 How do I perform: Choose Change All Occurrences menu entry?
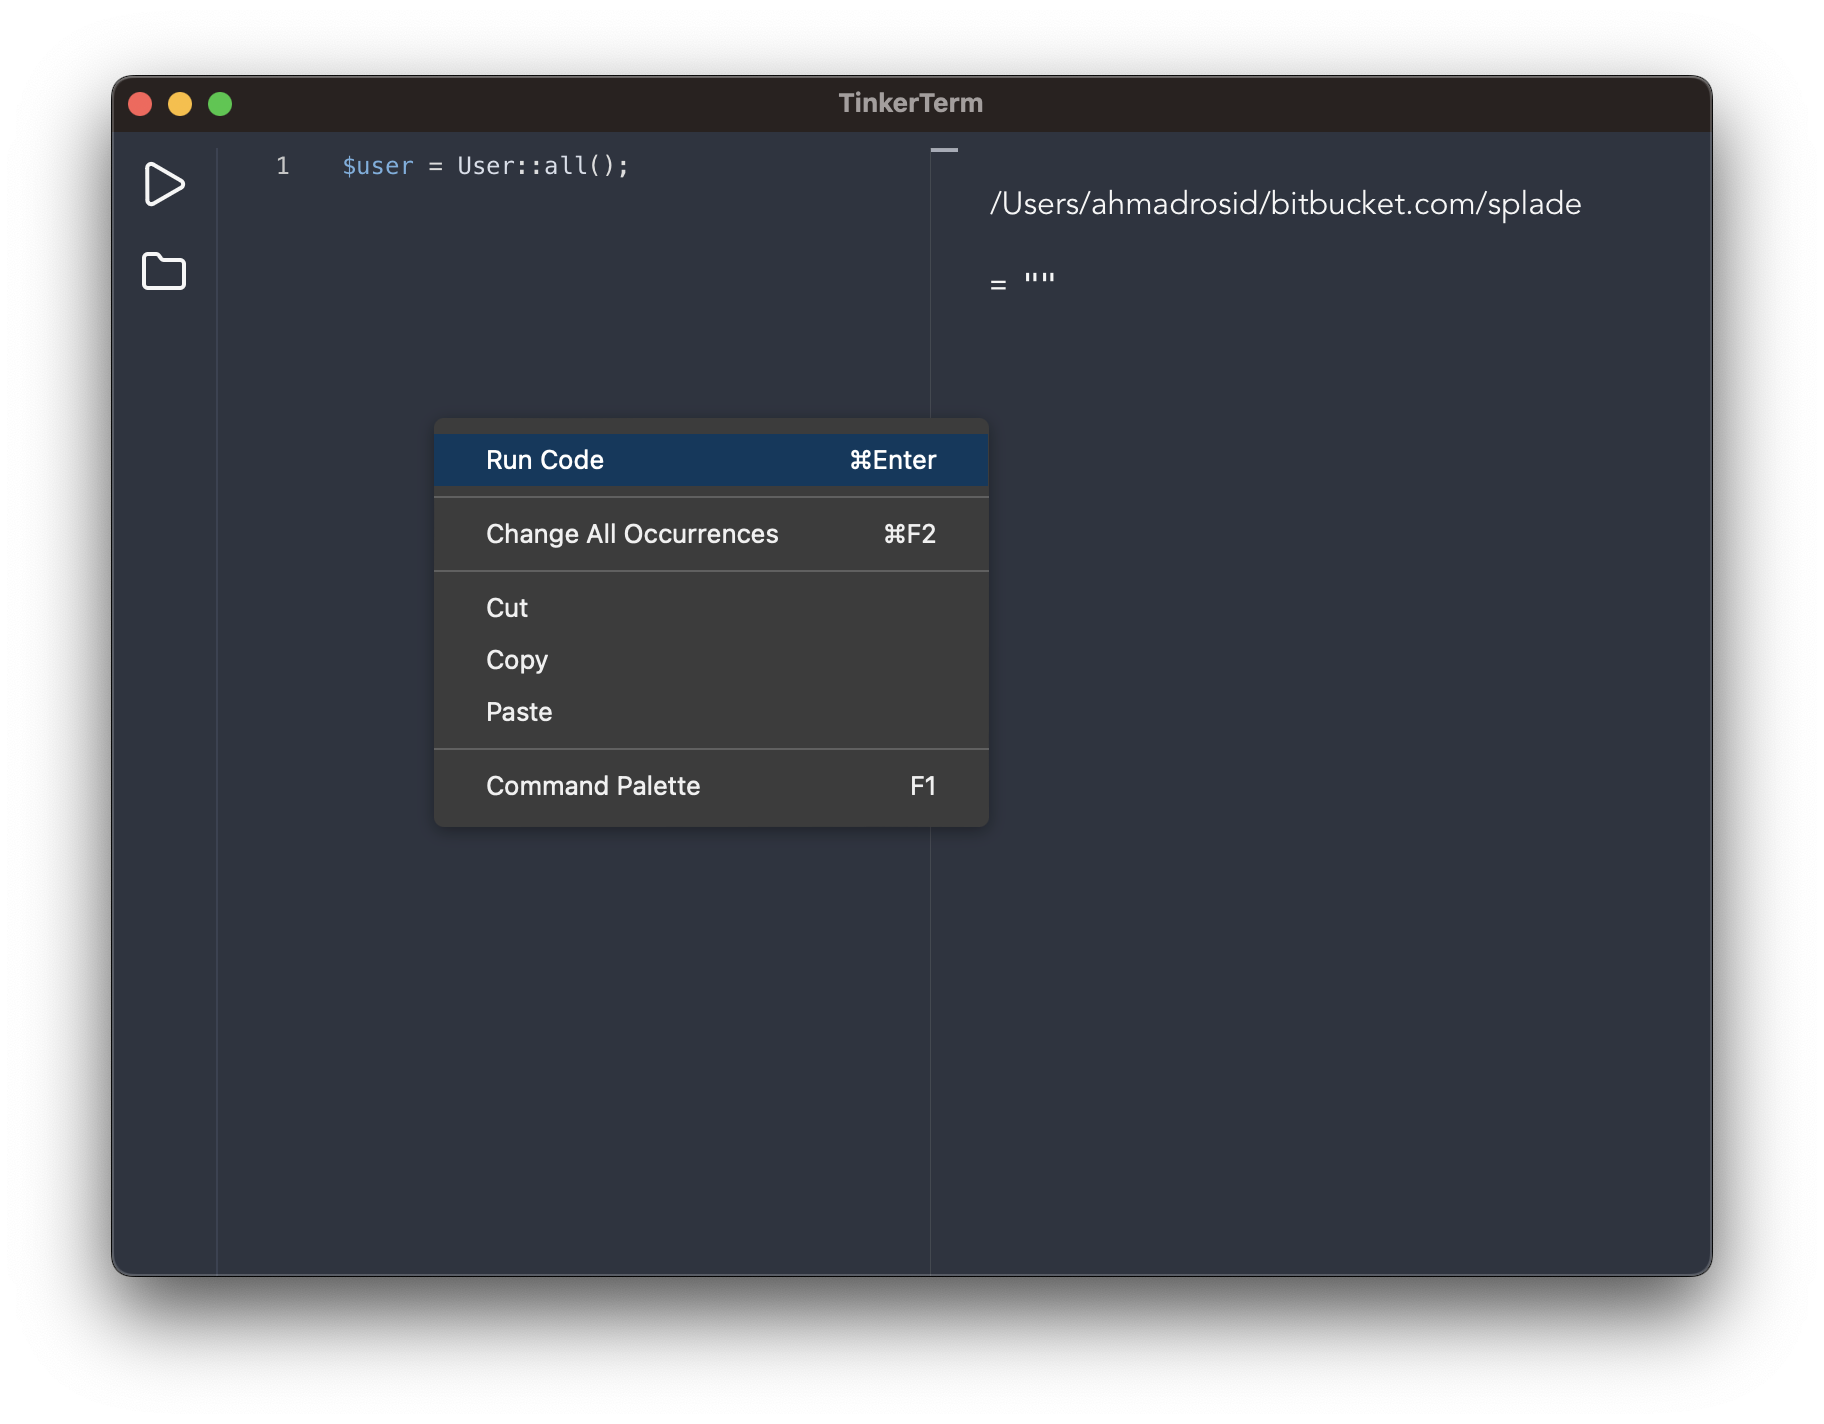click(711, 534)
